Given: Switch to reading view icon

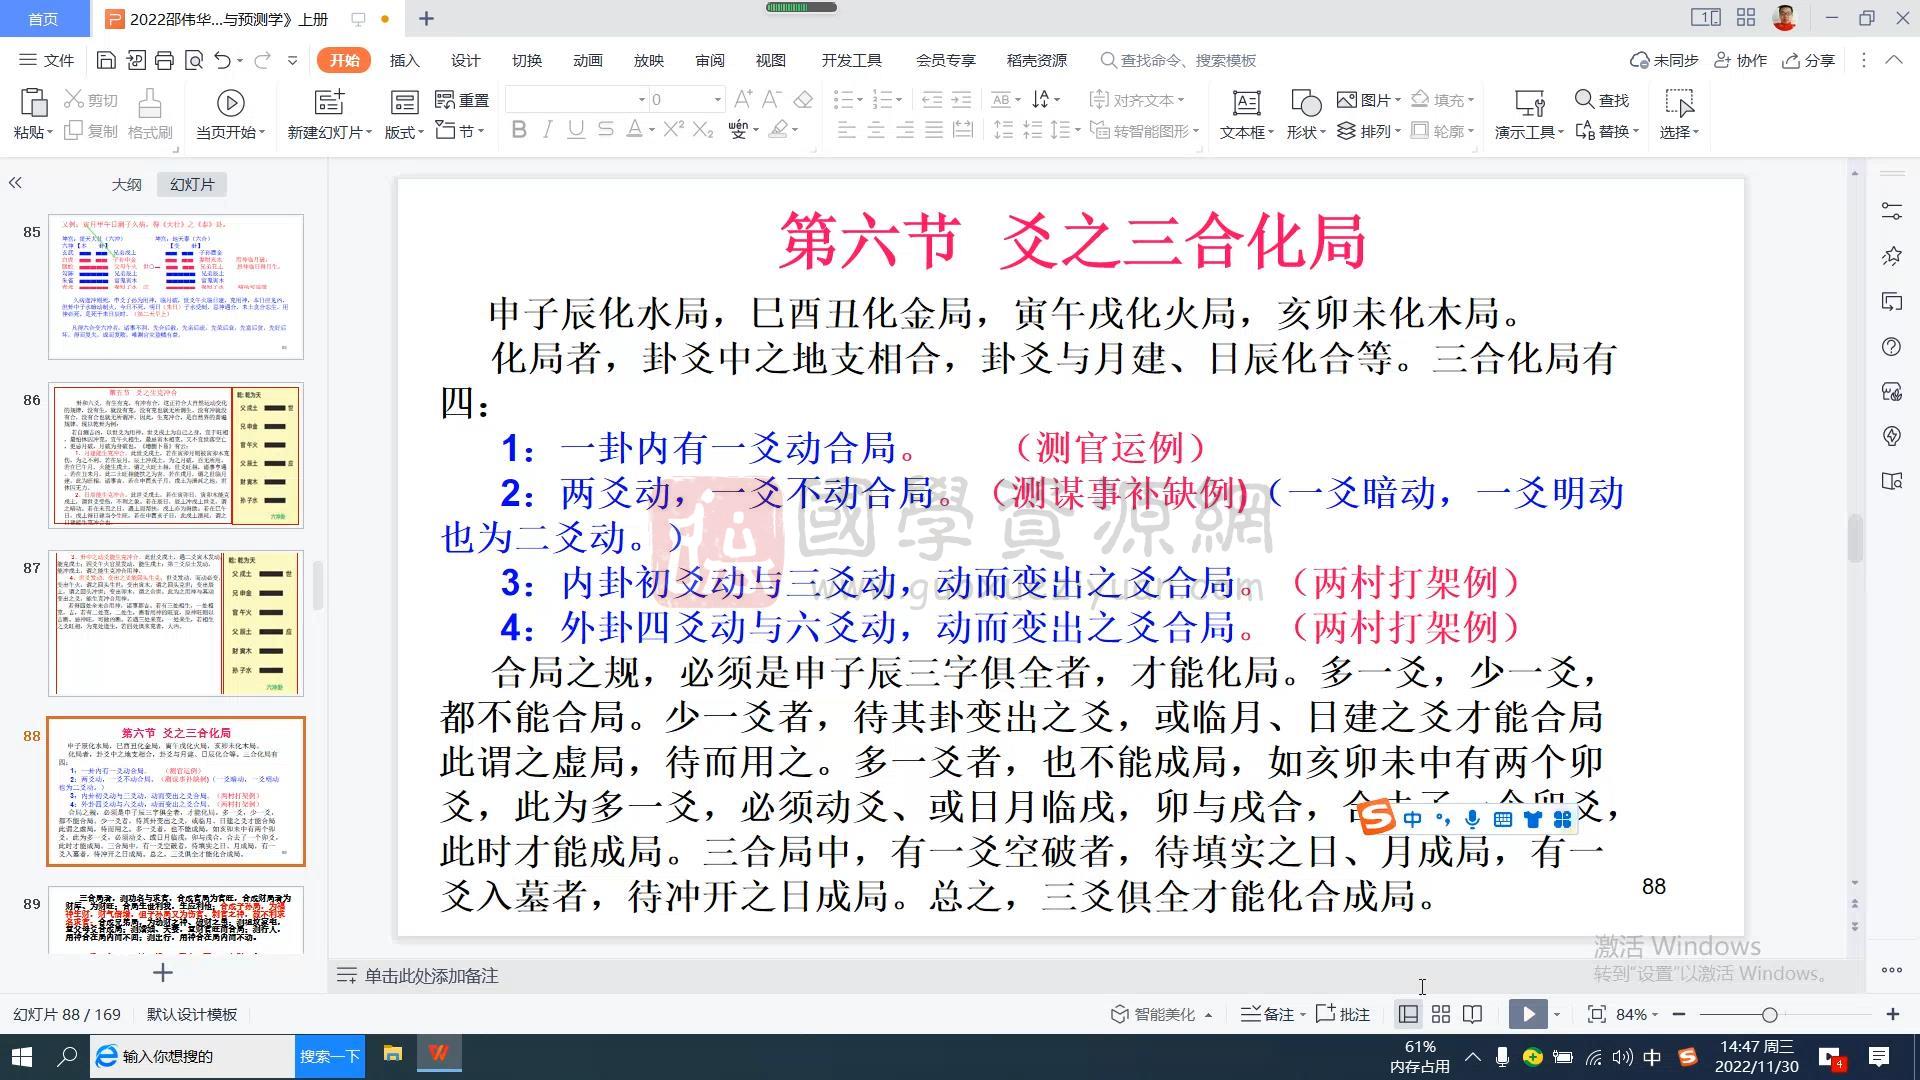Looking at the screenshot, I should click(x=1472, y=1014).
